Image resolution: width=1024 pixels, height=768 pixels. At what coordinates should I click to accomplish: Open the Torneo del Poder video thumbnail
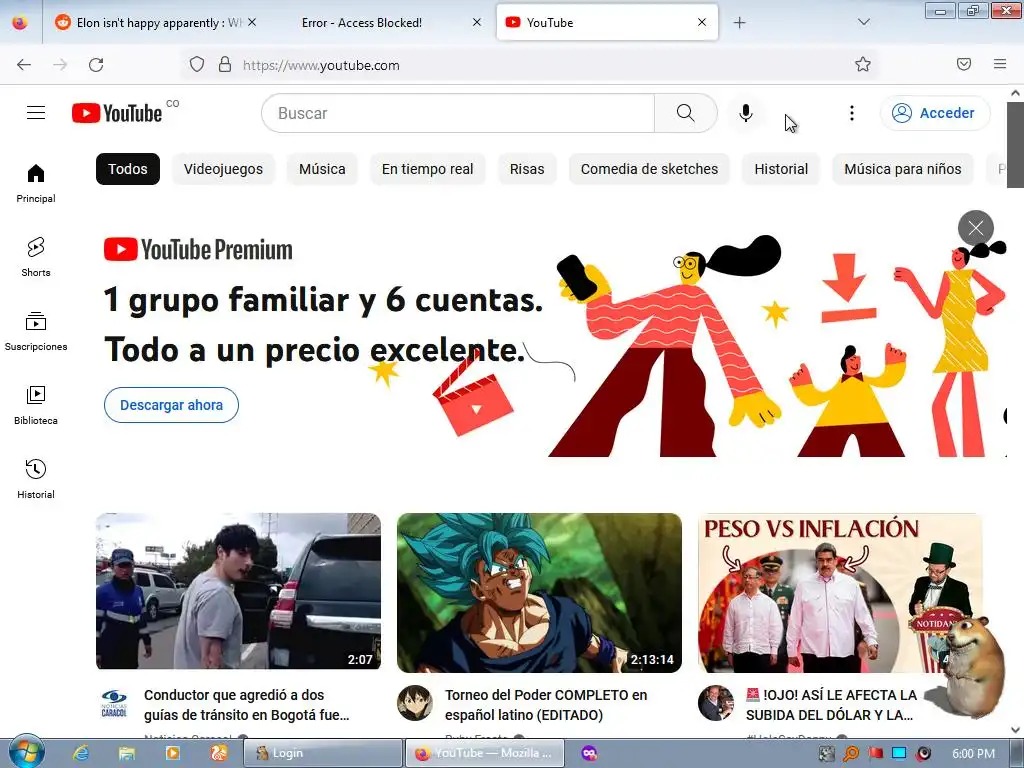[539, 592]
